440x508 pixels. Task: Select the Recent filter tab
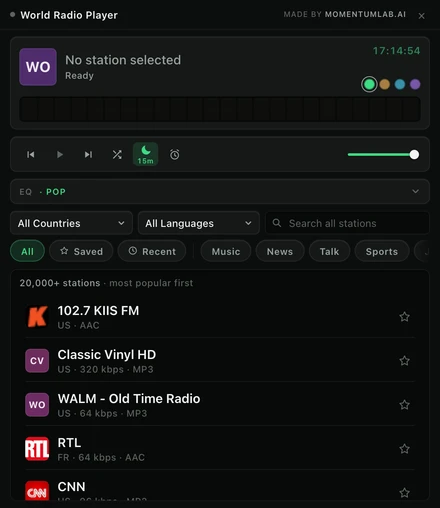(152, 251)
